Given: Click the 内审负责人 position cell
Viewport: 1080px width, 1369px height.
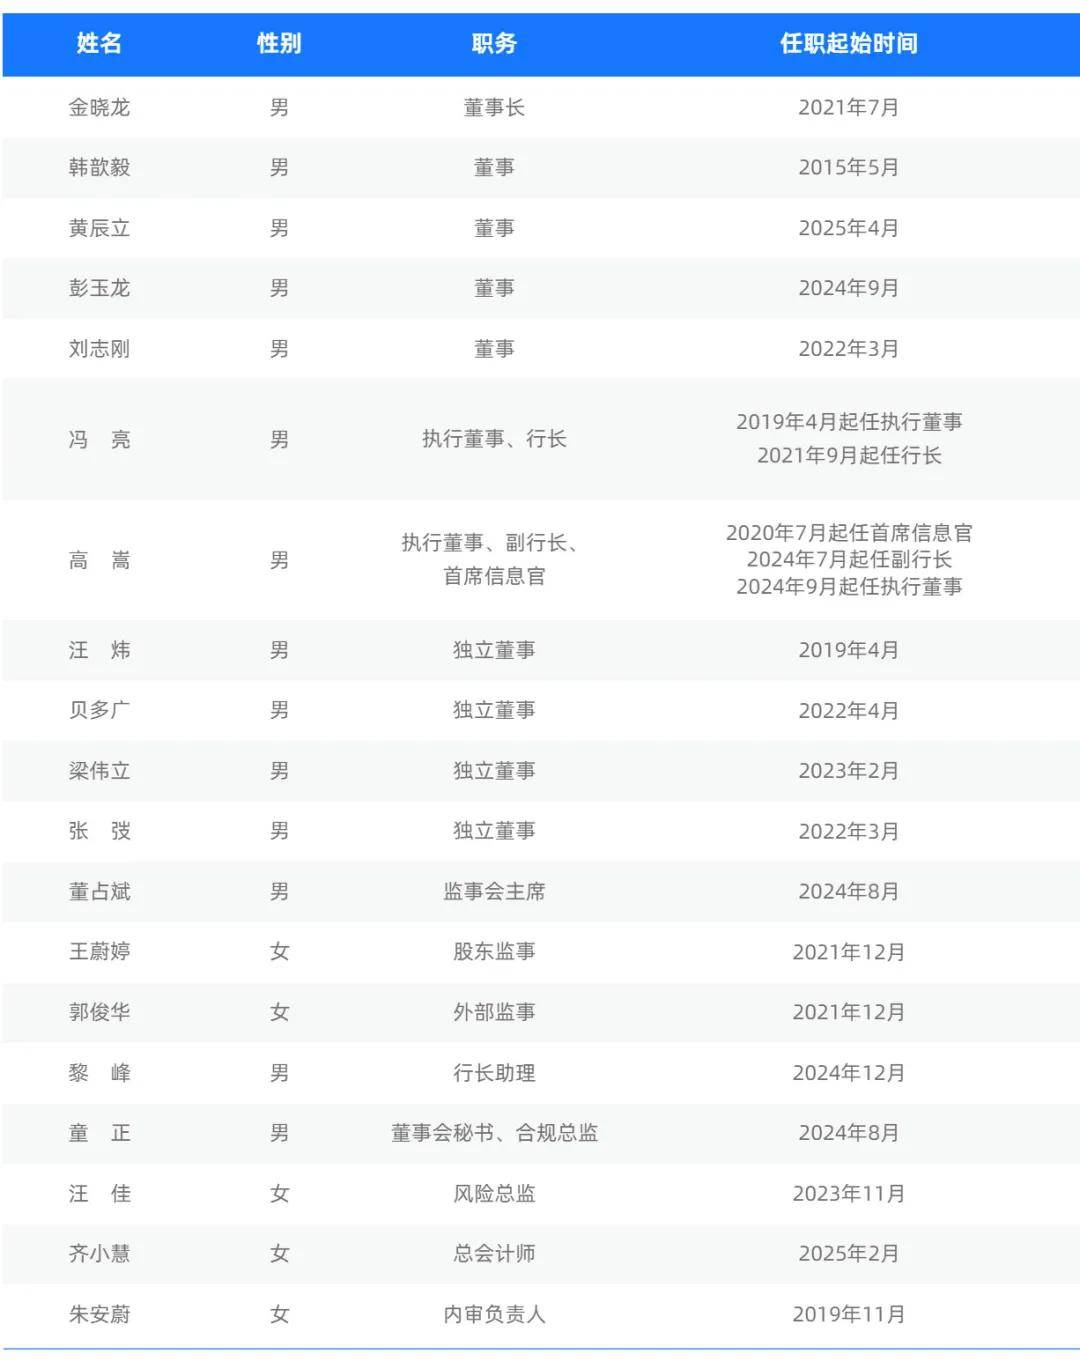Looking at the screenshot, I should tap(494, 1314).
